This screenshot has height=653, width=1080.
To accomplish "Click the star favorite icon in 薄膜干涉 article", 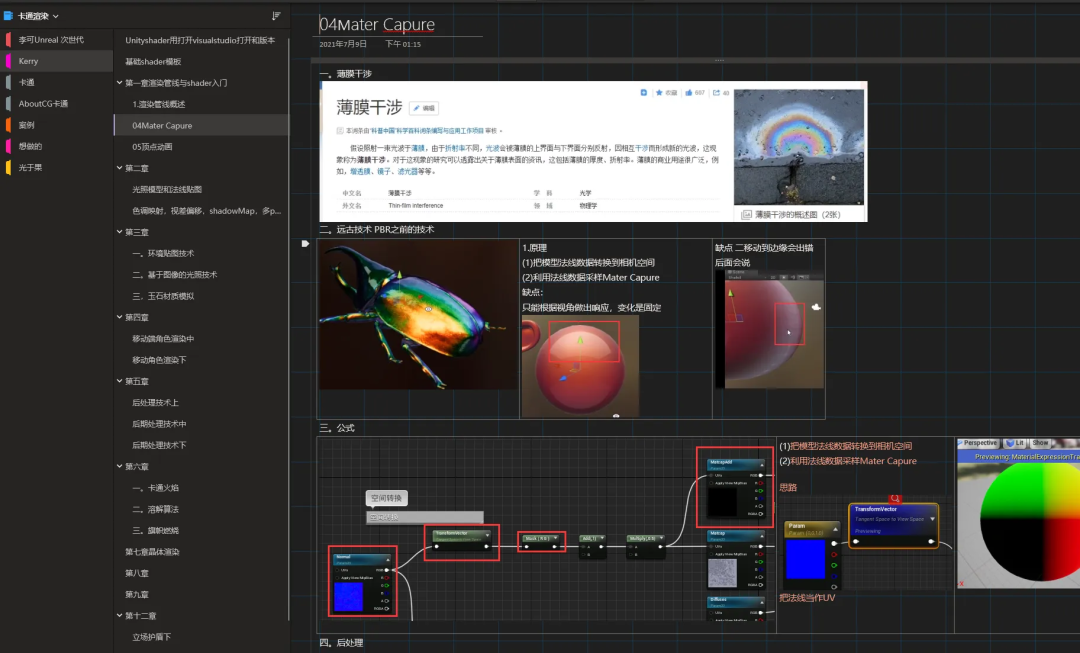I will click(659, 92).
